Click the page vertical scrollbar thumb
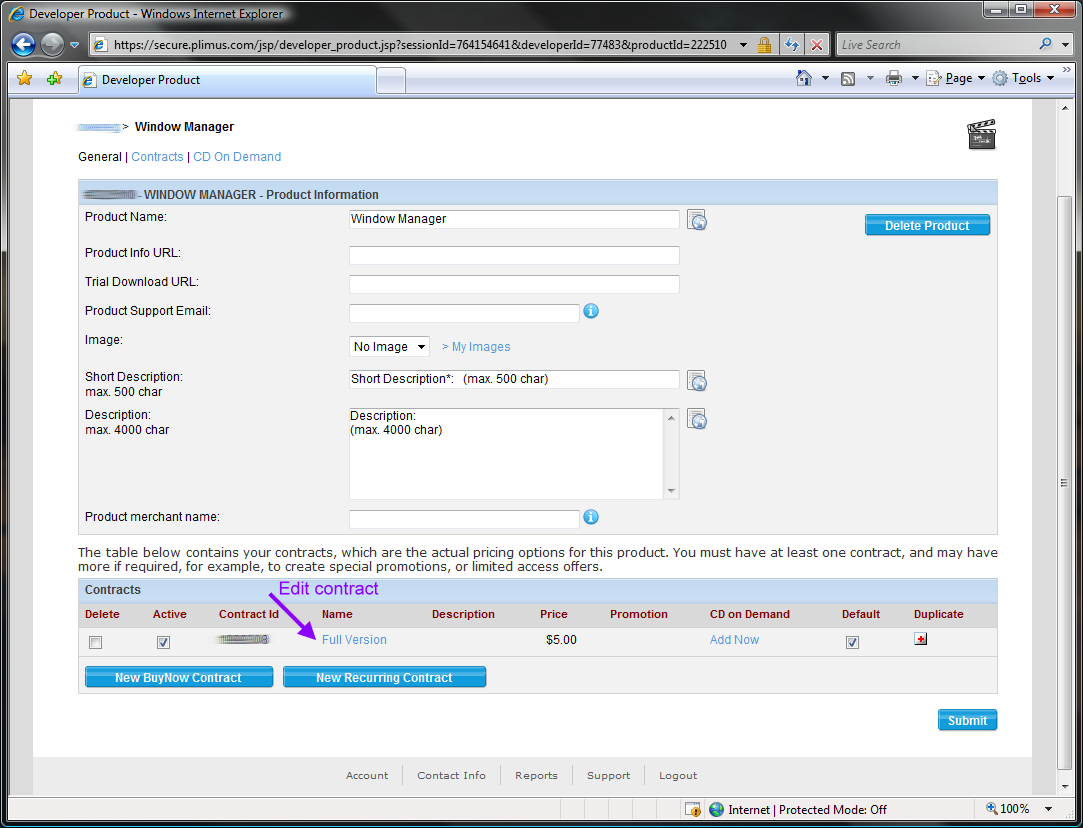 1064,483
